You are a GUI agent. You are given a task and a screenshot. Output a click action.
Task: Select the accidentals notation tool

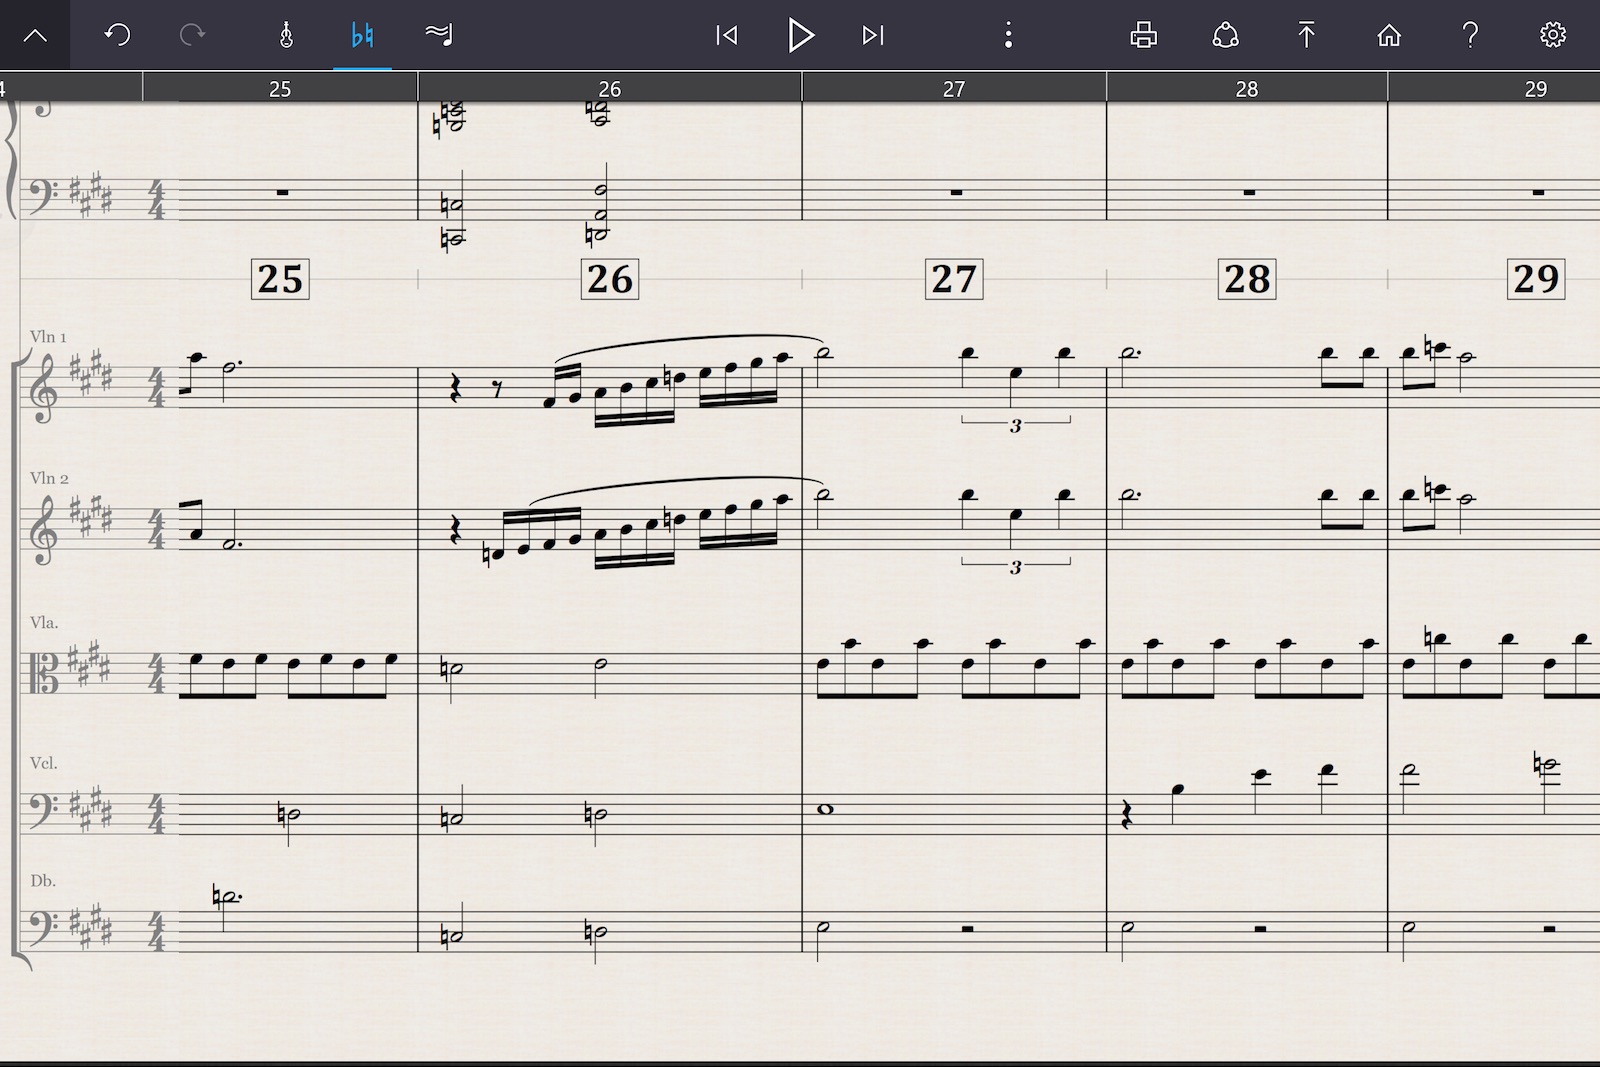[x=363, y=35]
